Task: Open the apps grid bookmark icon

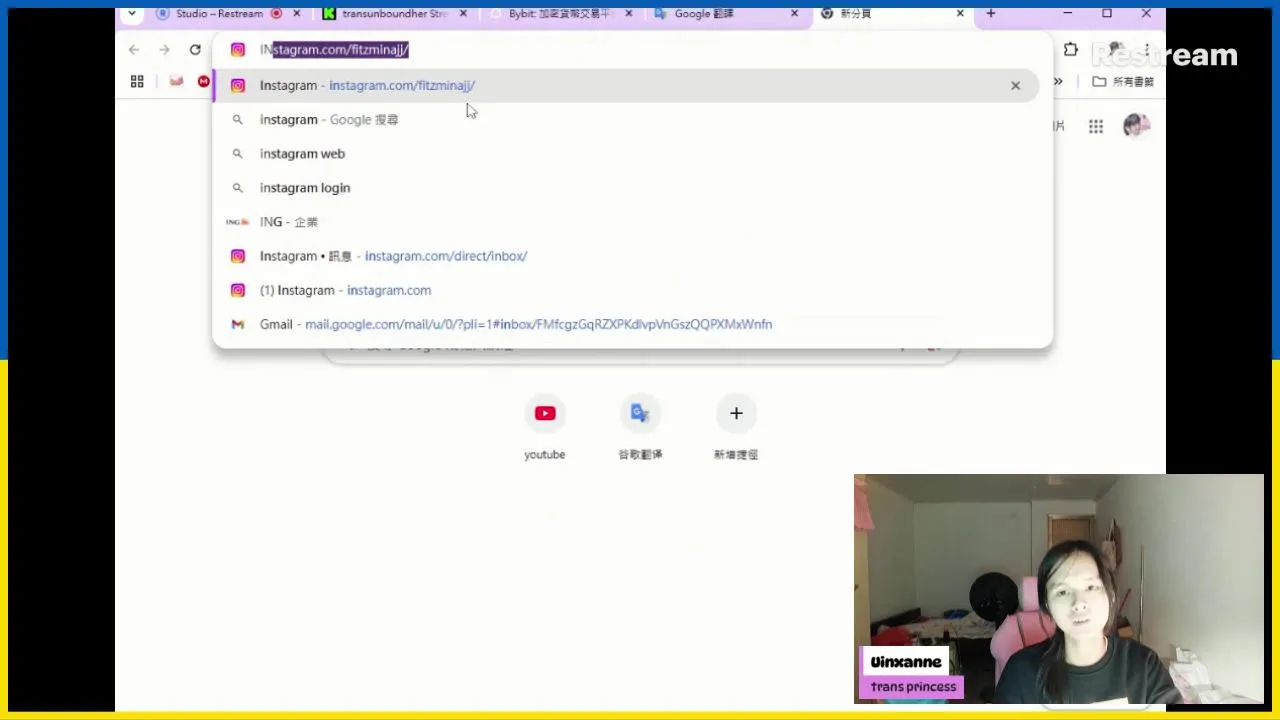Action: [137, 82]
